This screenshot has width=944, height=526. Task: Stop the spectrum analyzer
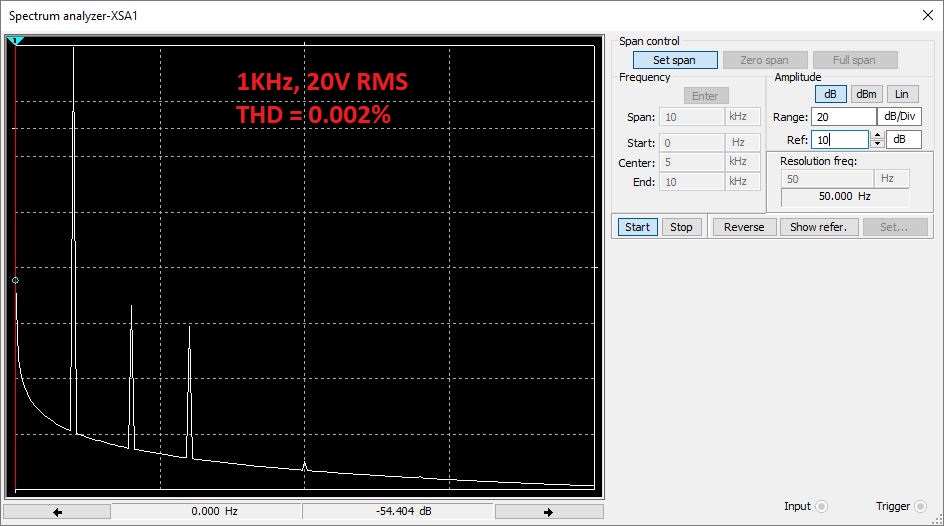click(682, 227)
